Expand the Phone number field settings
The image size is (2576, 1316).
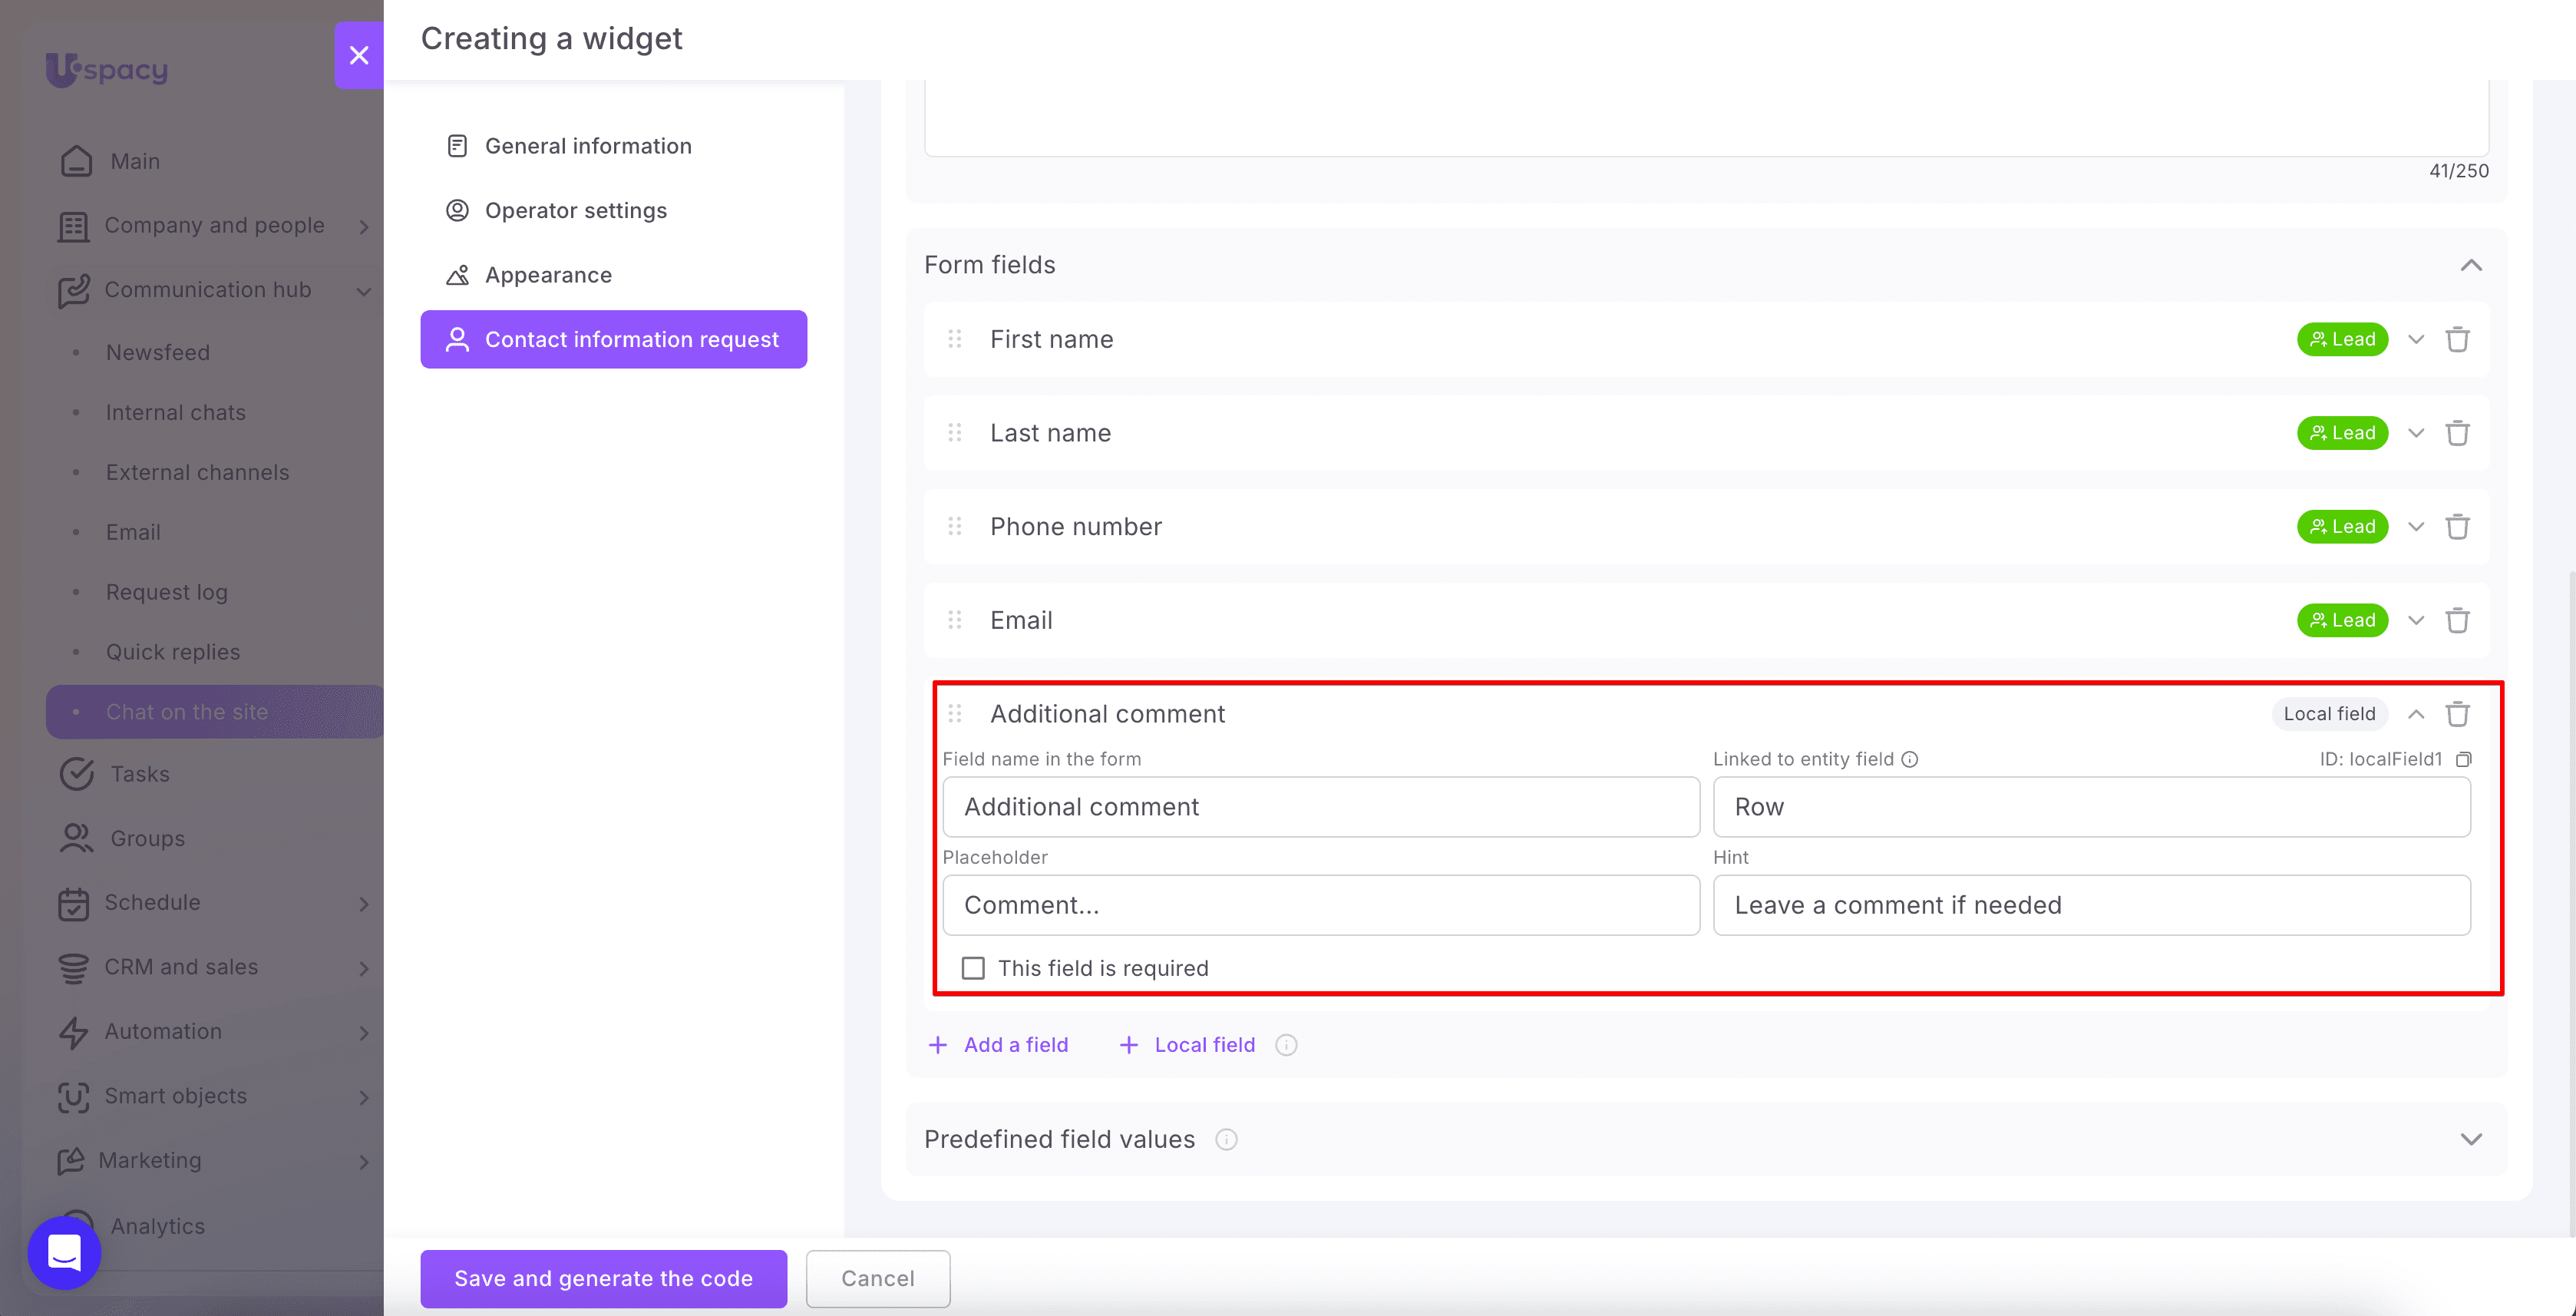(x=2416, y=527)
